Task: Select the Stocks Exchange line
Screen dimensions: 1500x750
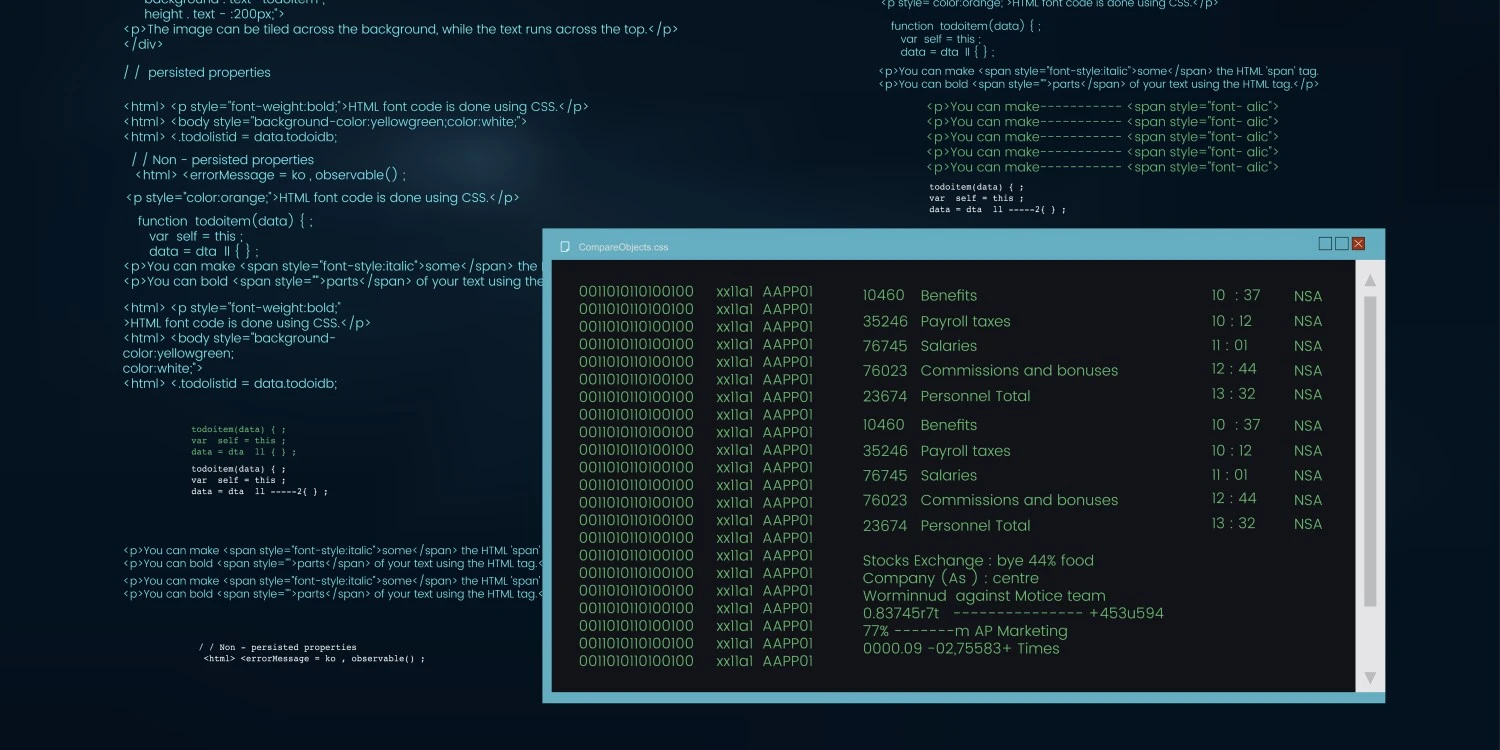Action: pyautogui.click(x=977, y=561)
